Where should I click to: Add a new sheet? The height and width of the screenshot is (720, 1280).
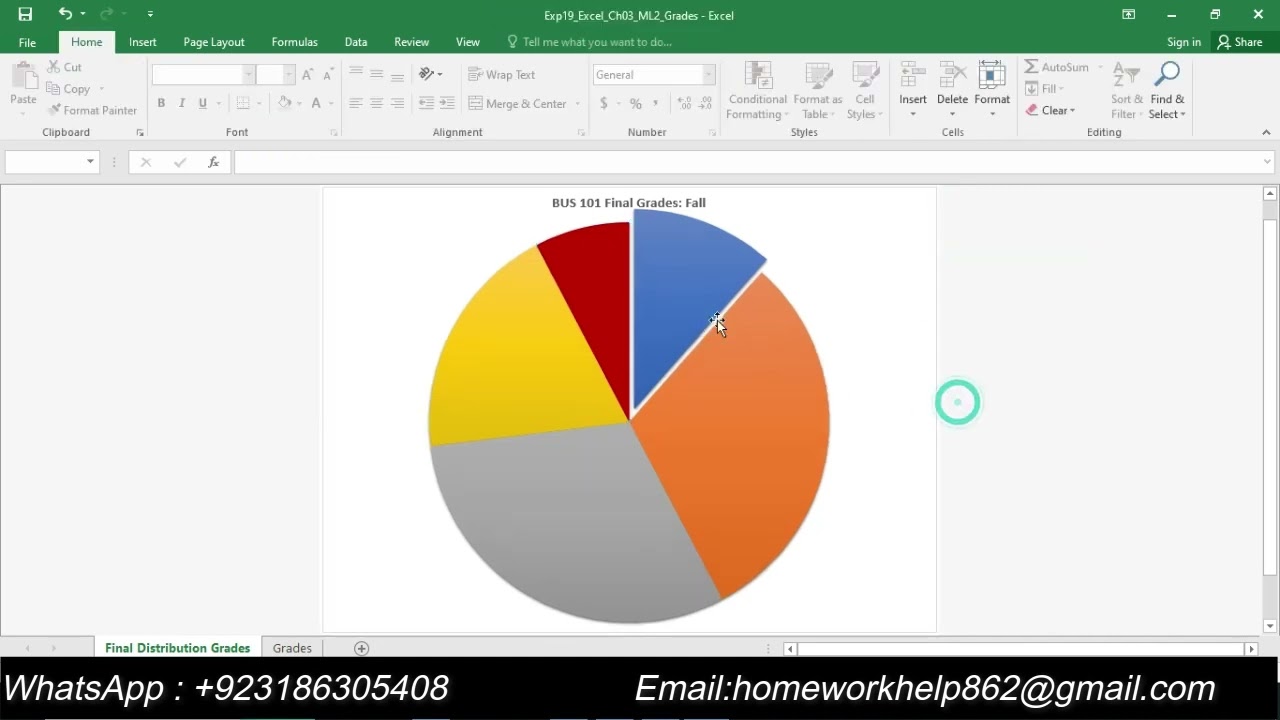point(362,648)
